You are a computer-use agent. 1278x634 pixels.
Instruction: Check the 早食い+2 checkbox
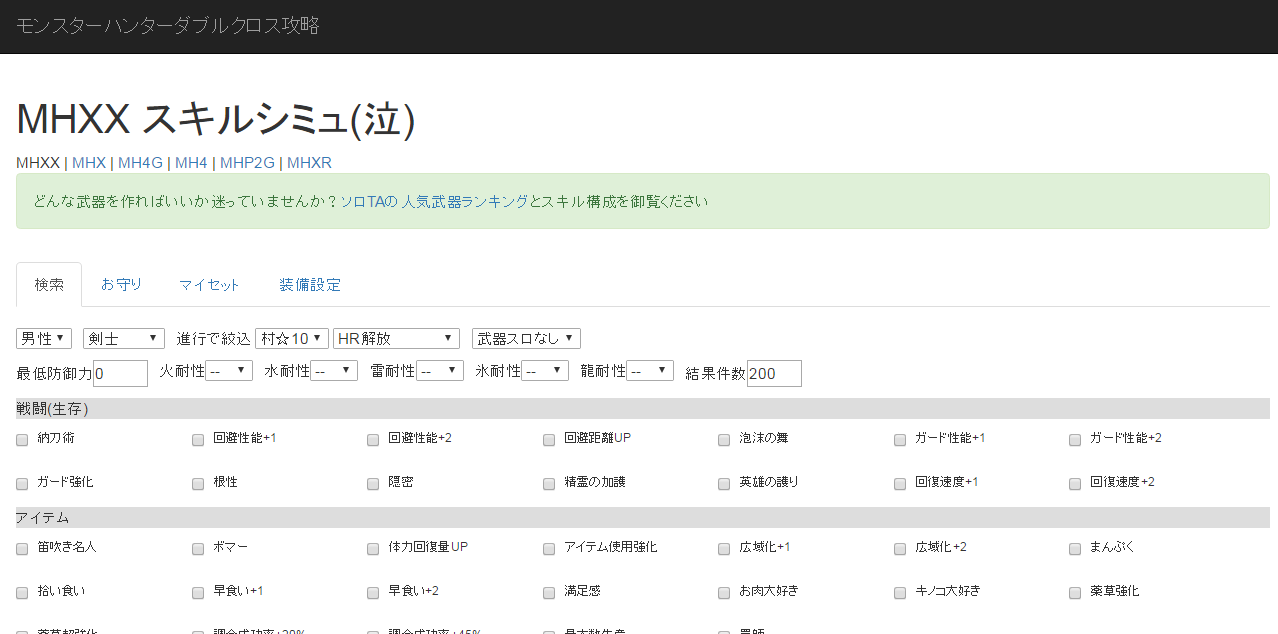tap(373, 593)
